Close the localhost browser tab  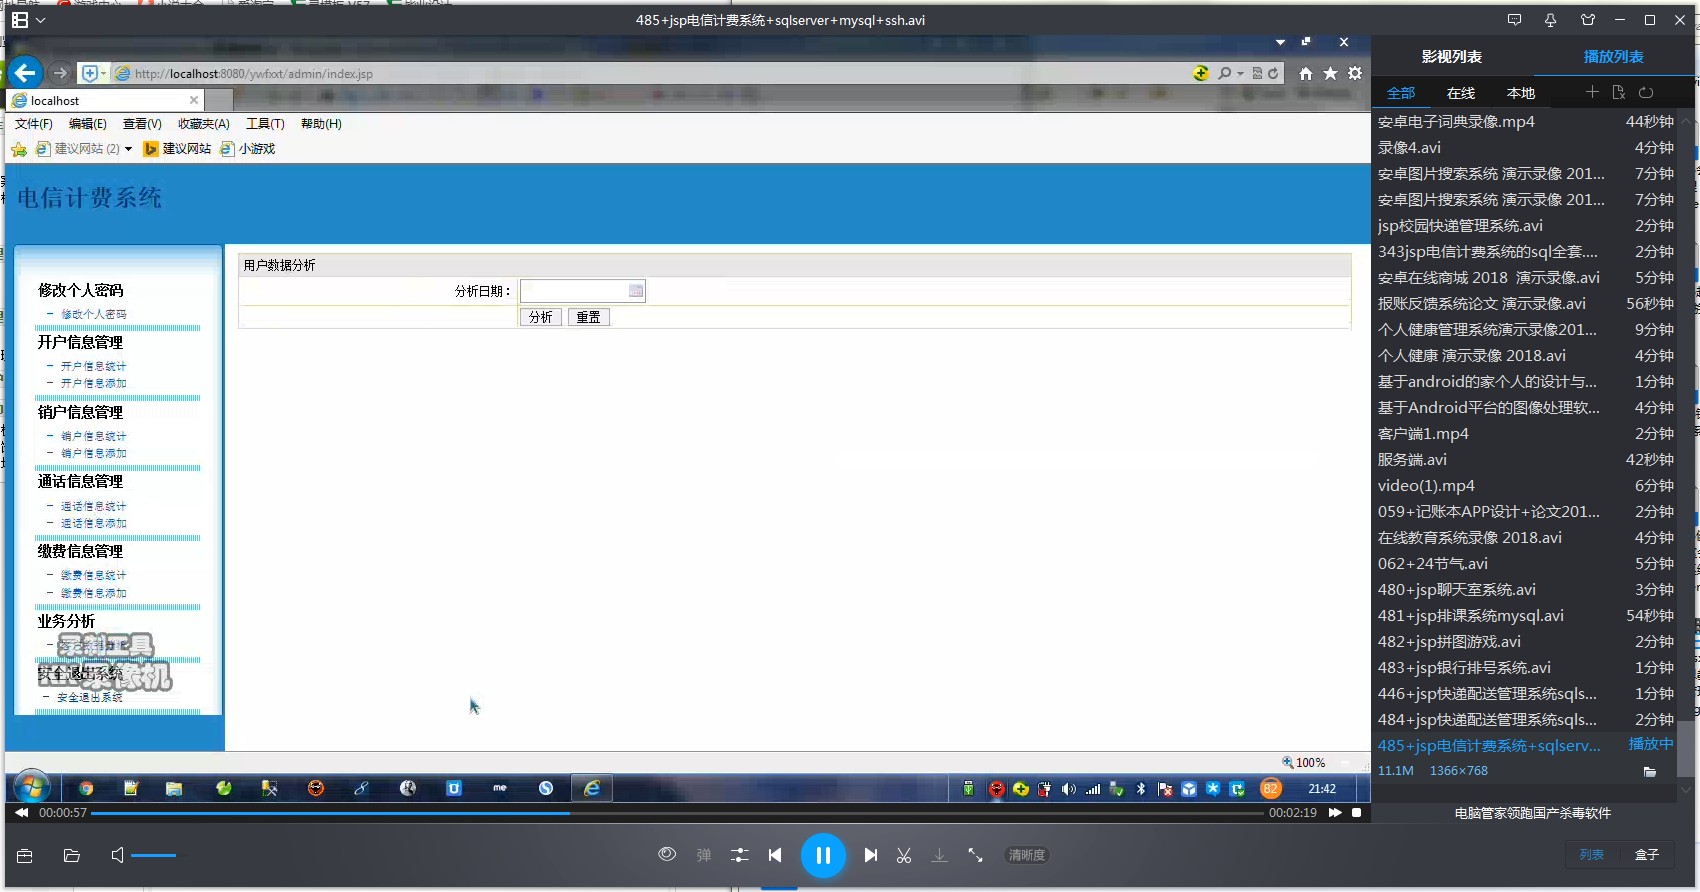point(194,100)
